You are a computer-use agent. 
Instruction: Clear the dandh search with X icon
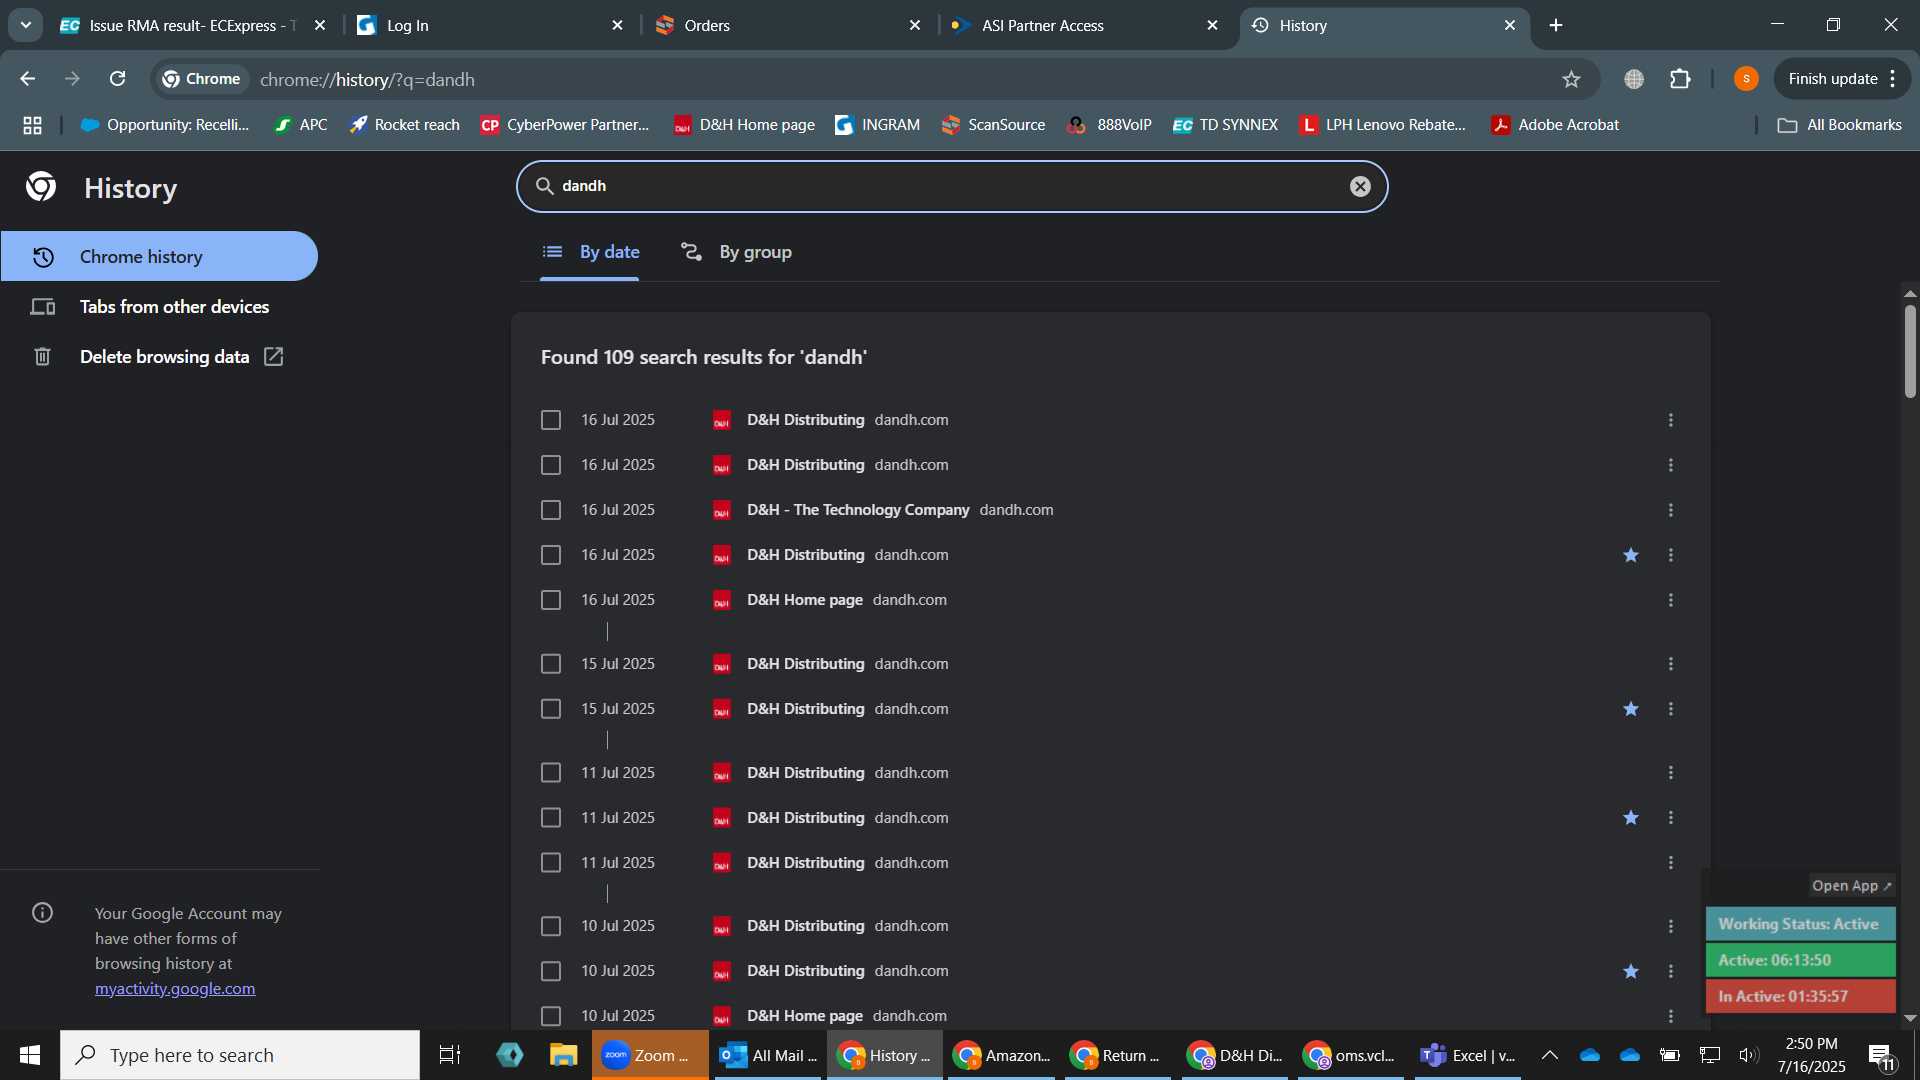(1360, 186)
